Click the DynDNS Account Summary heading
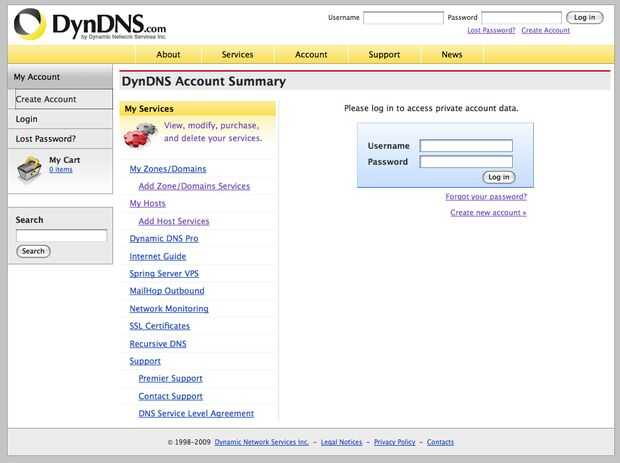The image size is (620, 463). [204, 81]
